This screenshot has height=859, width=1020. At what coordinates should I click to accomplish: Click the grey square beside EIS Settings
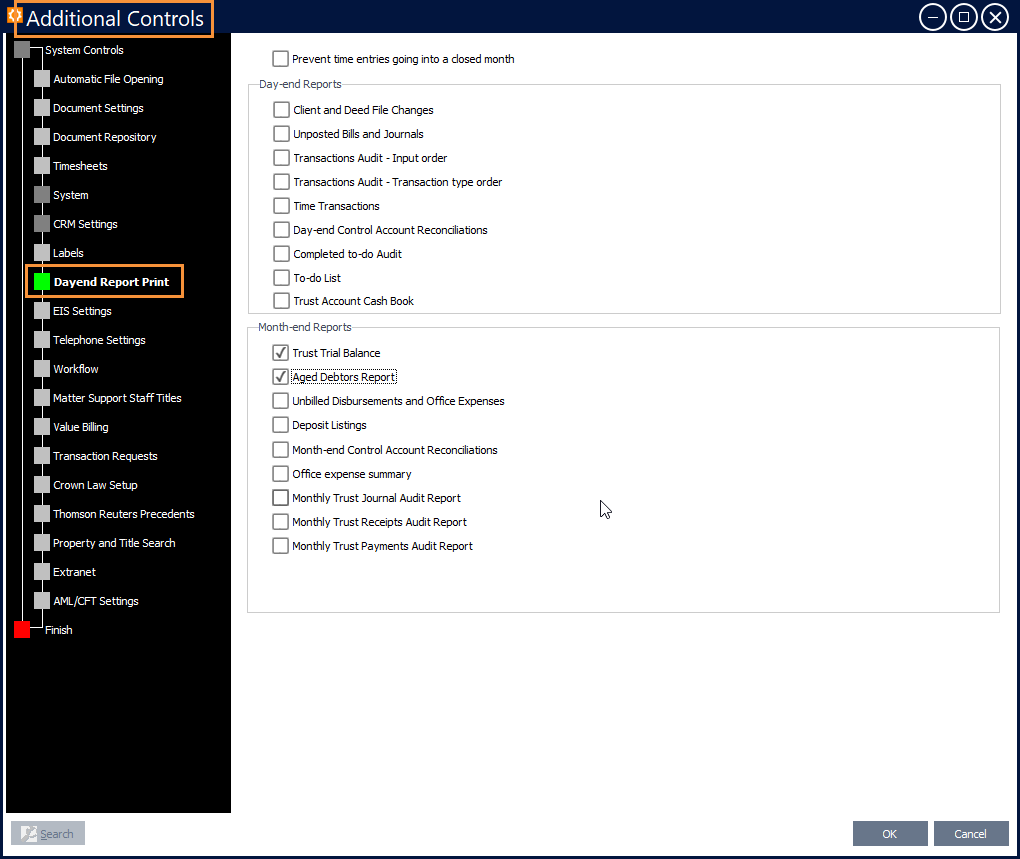[42, 311]
